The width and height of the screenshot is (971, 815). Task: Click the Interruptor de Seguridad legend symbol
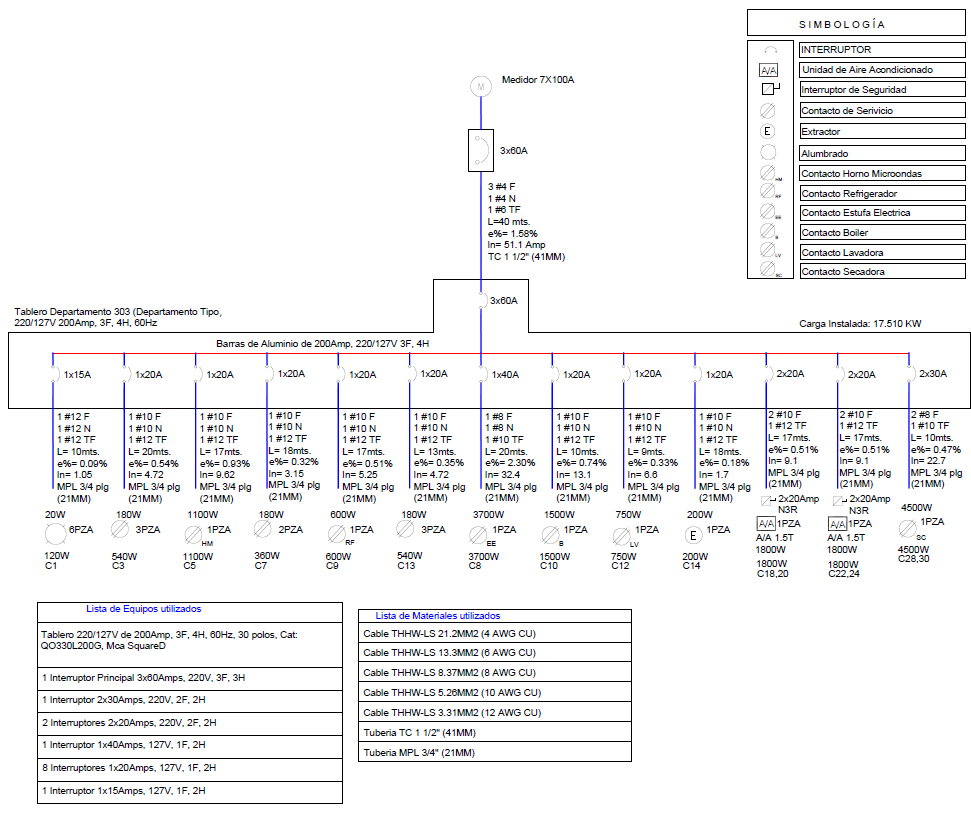click(x=769, y=90)
